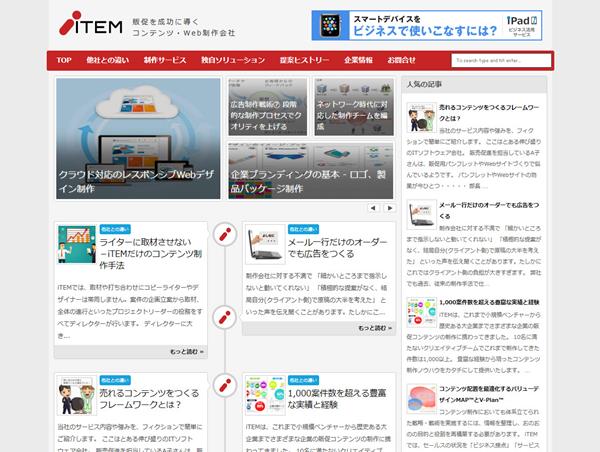Open sidebar link 1,000案件数を超える豊富な実績と経験
The image size is (600, 452).
[x=489, y=302]
